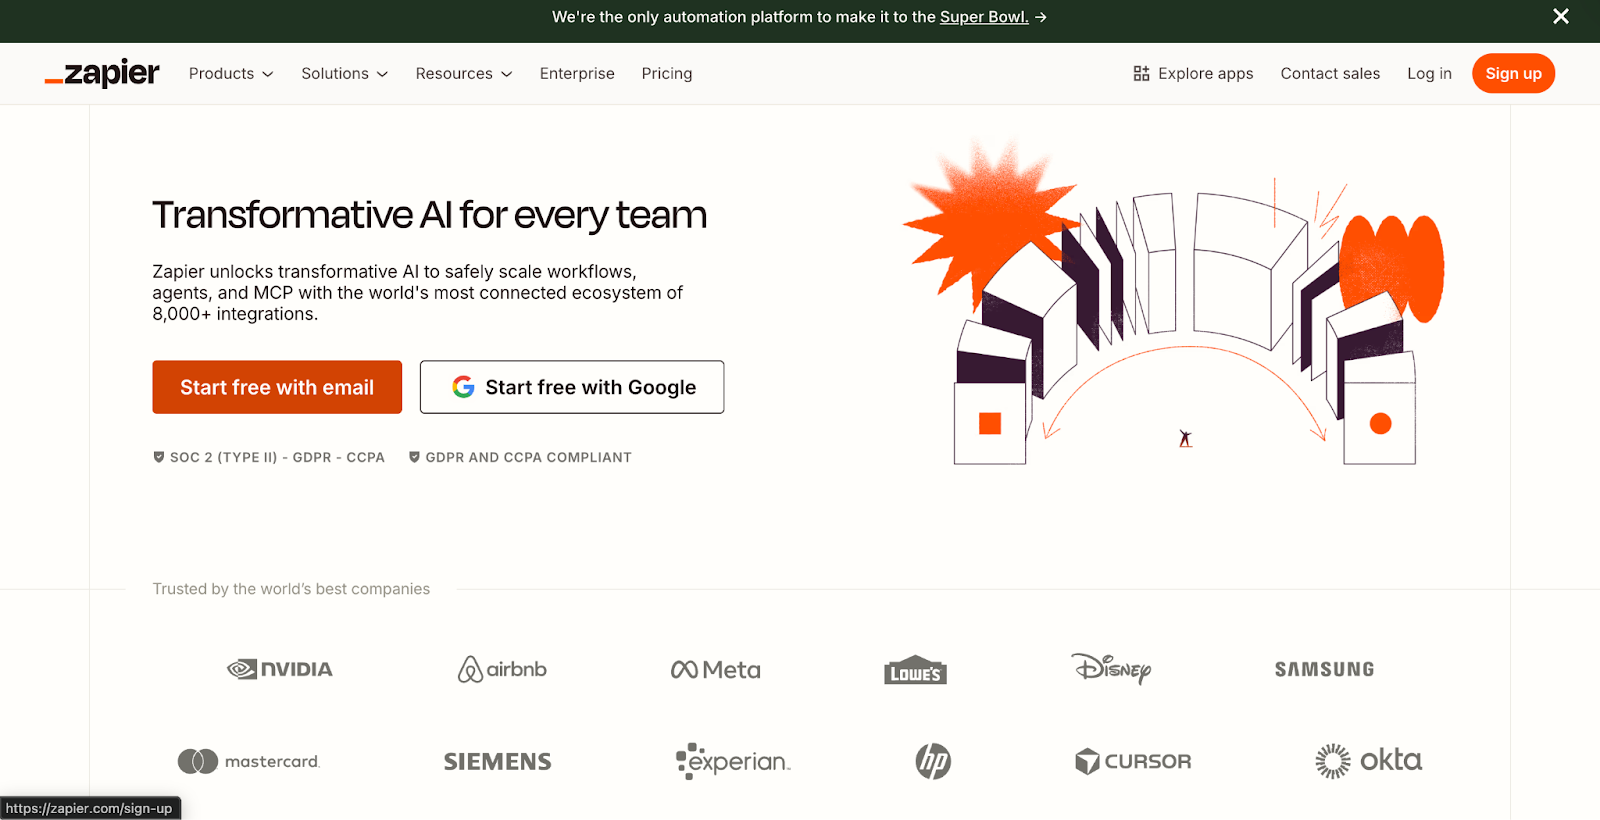Click the Experian logo
This screenshot has height=820, width=1600.
coord(733,761)
